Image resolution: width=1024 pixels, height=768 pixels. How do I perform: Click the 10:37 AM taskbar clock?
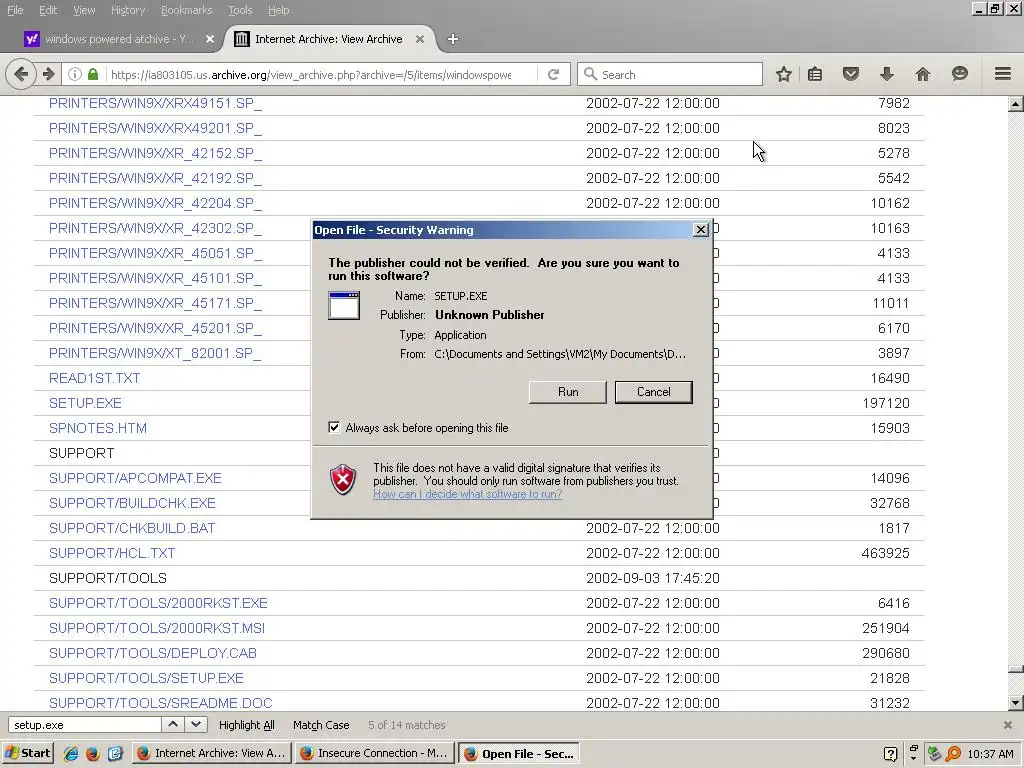click(x=990, y=754)
